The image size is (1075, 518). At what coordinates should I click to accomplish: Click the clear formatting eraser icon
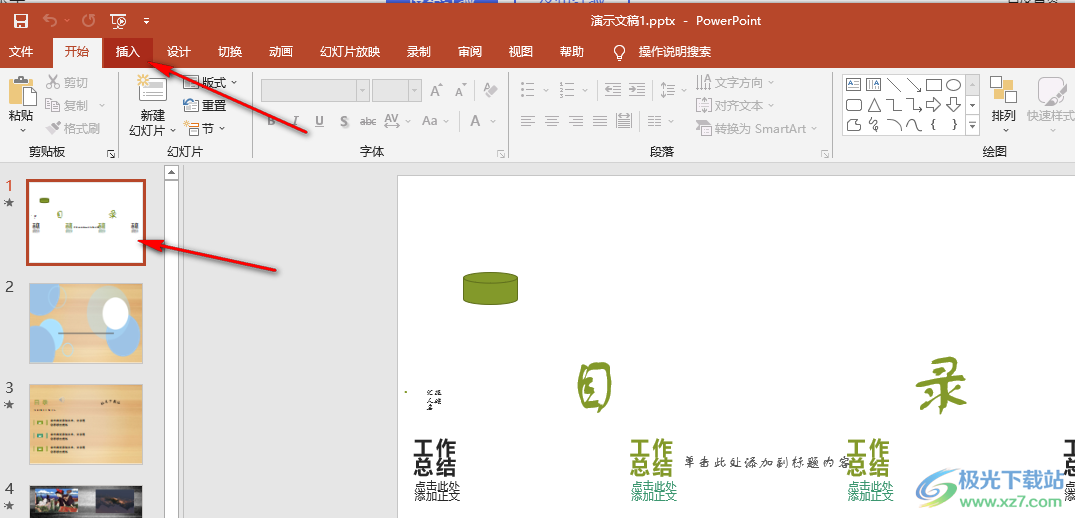pyautogui.click(x=490, y=90)
